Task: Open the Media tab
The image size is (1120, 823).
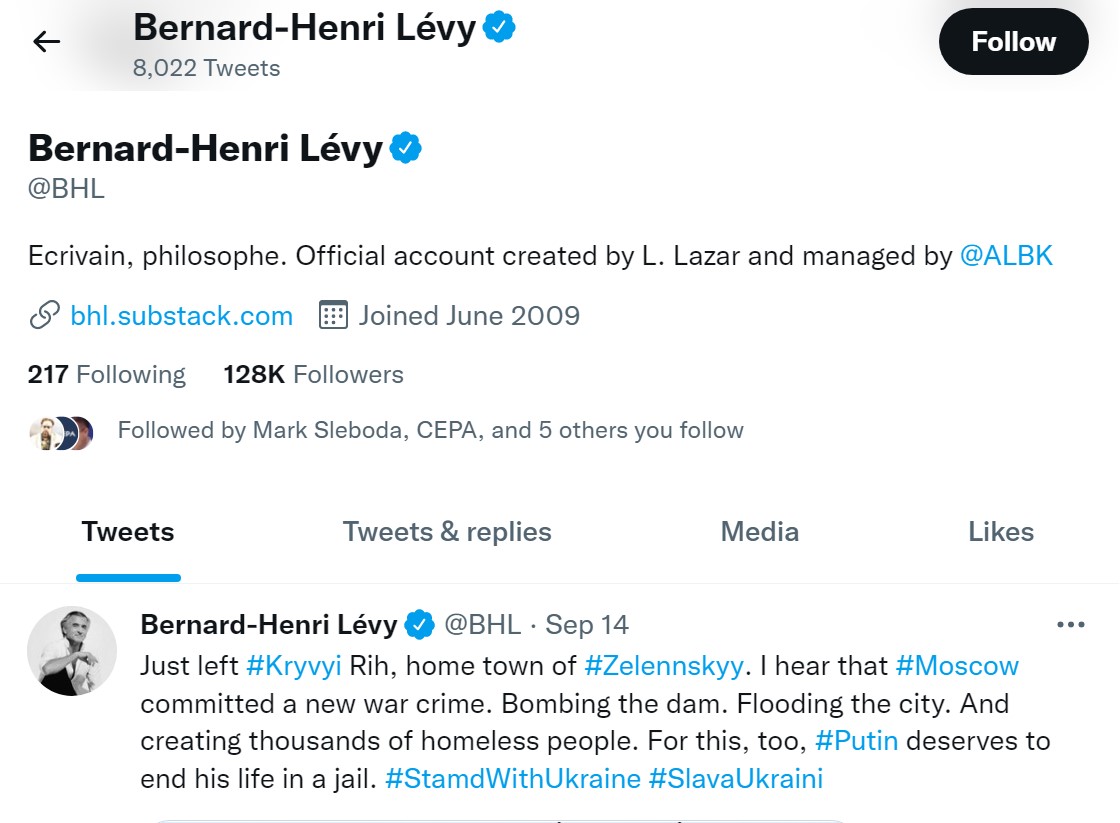Action: [x=759, y=532]
